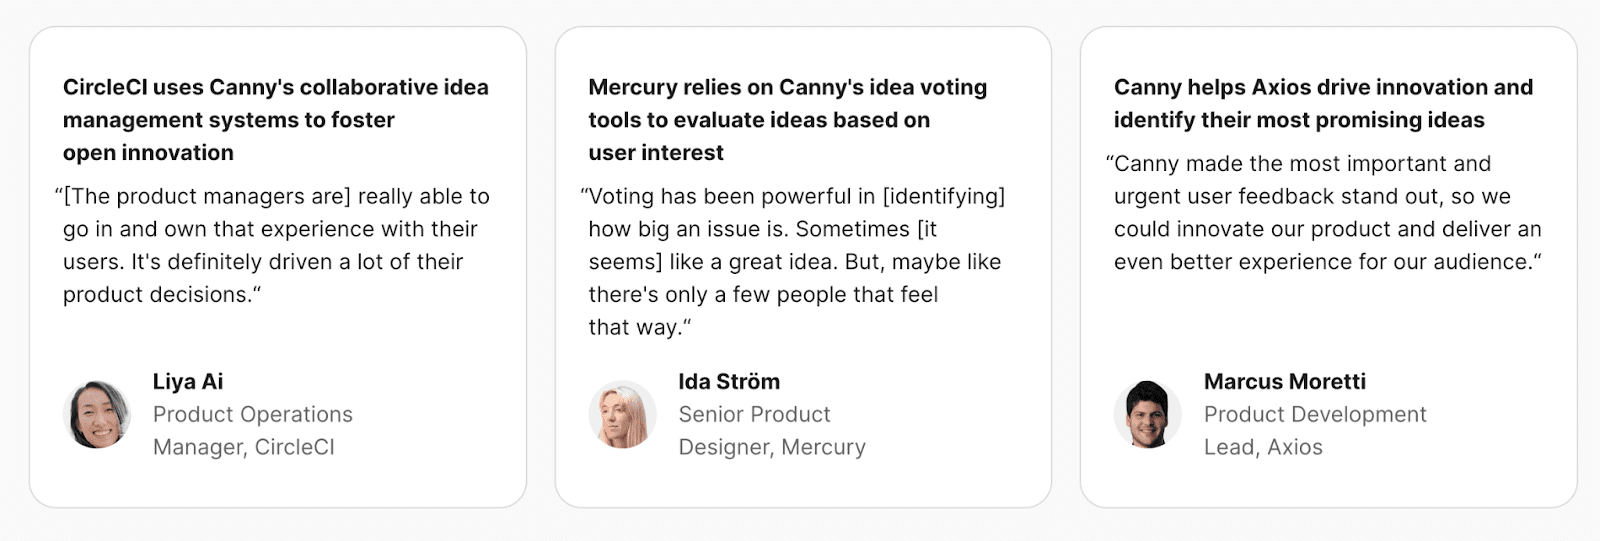1600x541 pixels.
Task: Open the Canny helps Axios heading
Action: [x=1324, y=103]
